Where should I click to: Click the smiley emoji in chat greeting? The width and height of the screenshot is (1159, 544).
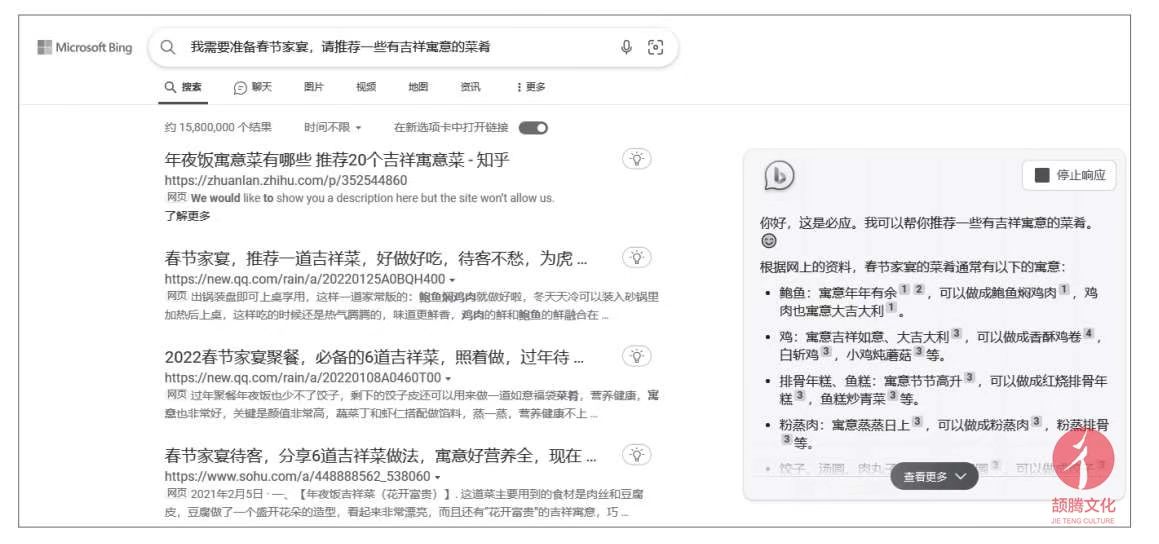point(769,241)
